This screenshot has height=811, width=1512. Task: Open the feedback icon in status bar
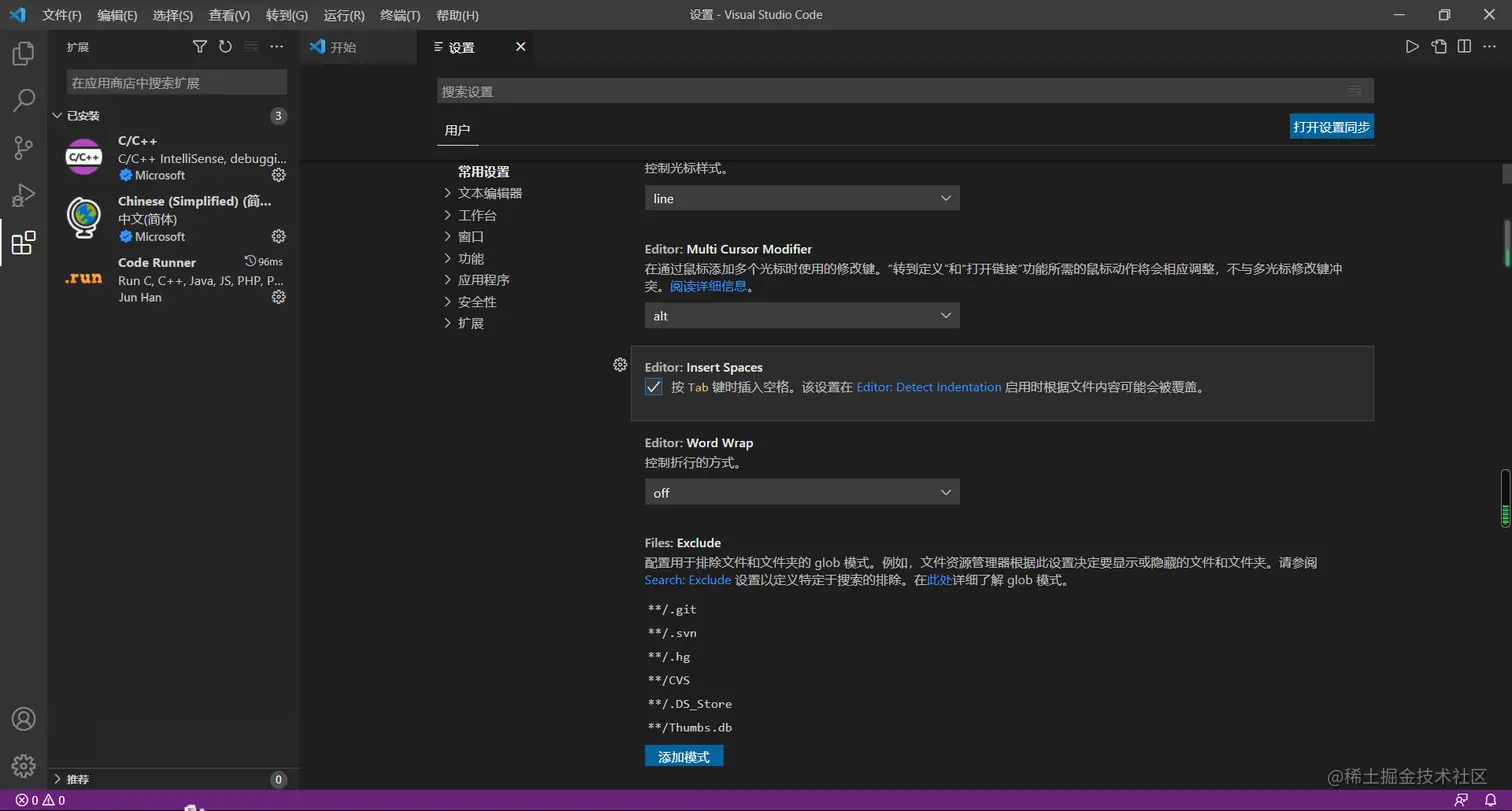point(1462,800)
